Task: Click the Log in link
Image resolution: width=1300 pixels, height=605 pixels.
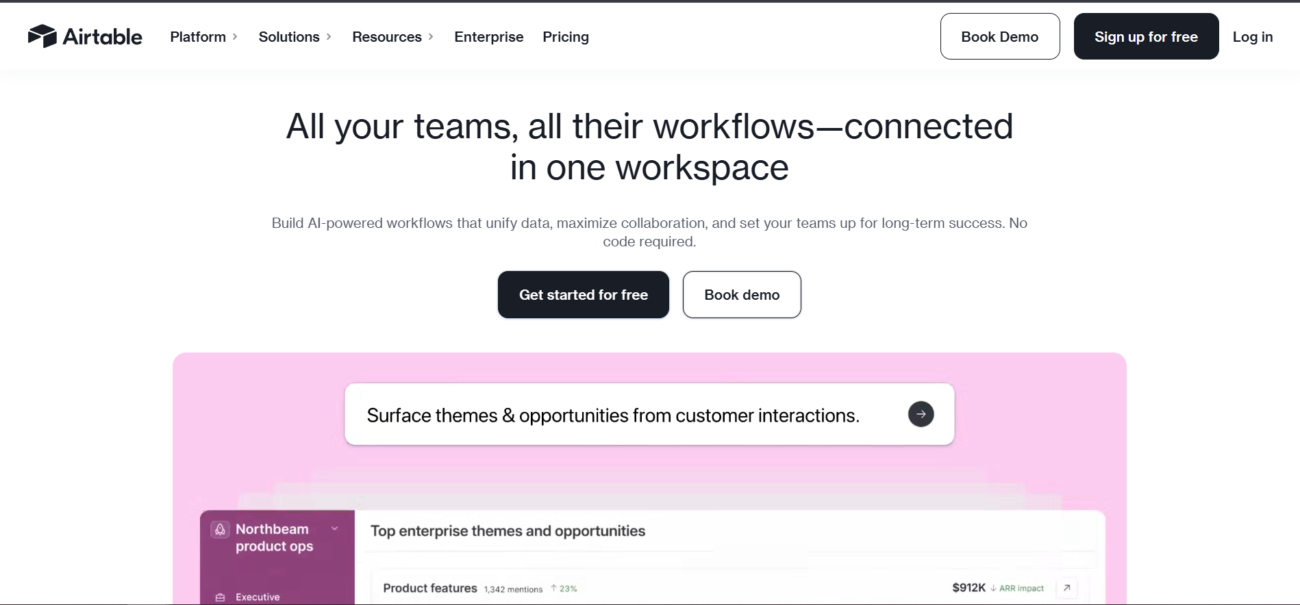Action: point(1252,37)
